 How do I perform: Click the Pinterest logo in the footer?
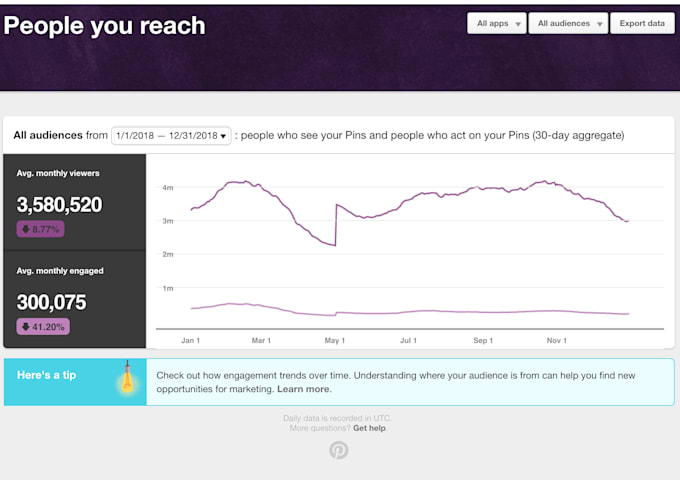click(x=338, y=450)
